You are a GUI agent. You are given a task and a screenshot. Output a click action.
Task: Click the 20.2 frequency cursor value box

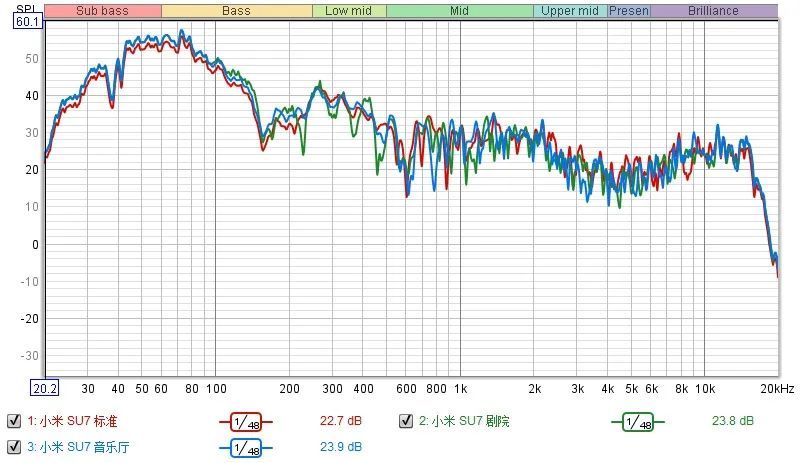[45, 388]
